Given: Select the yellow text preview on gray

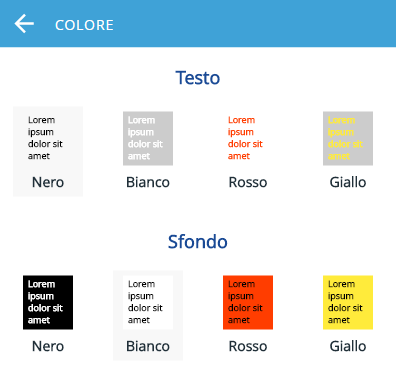Looking at the screenshot, I should [348, 138].
